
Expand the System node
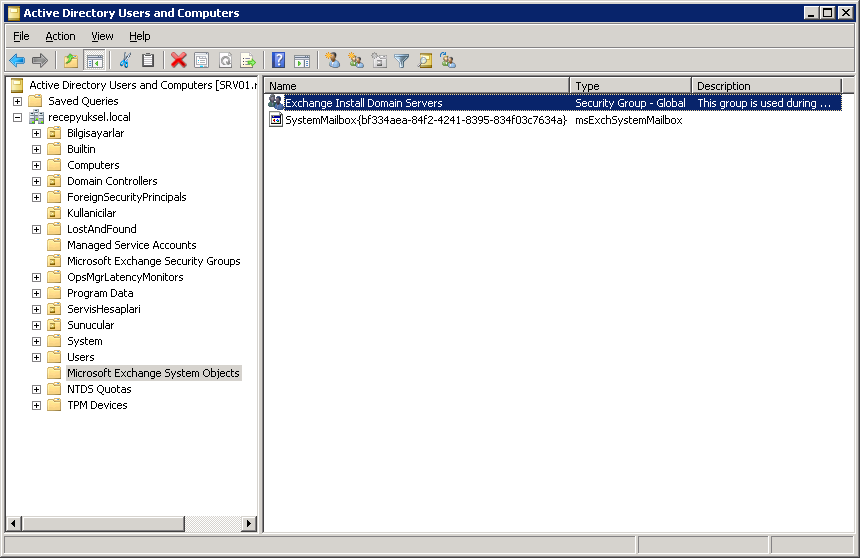[x=36, y=341]
